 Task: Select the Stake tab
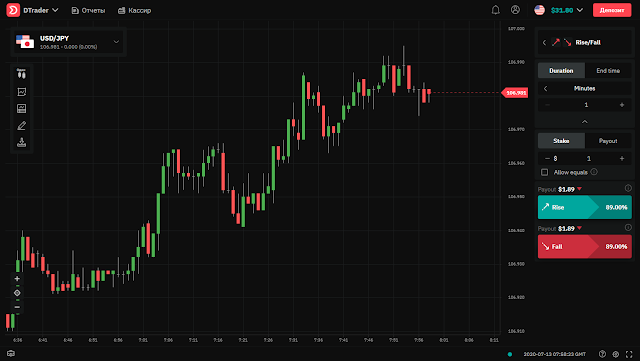561,141
